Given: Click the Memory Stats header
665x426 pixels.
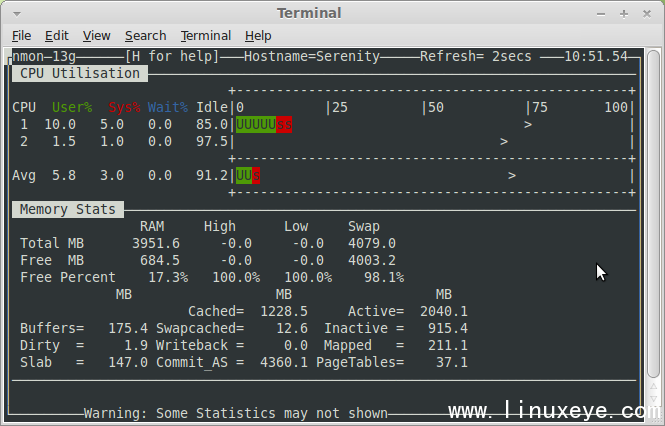Looking at the screenshot, I should pyautogui.click(x=68, y=210).
